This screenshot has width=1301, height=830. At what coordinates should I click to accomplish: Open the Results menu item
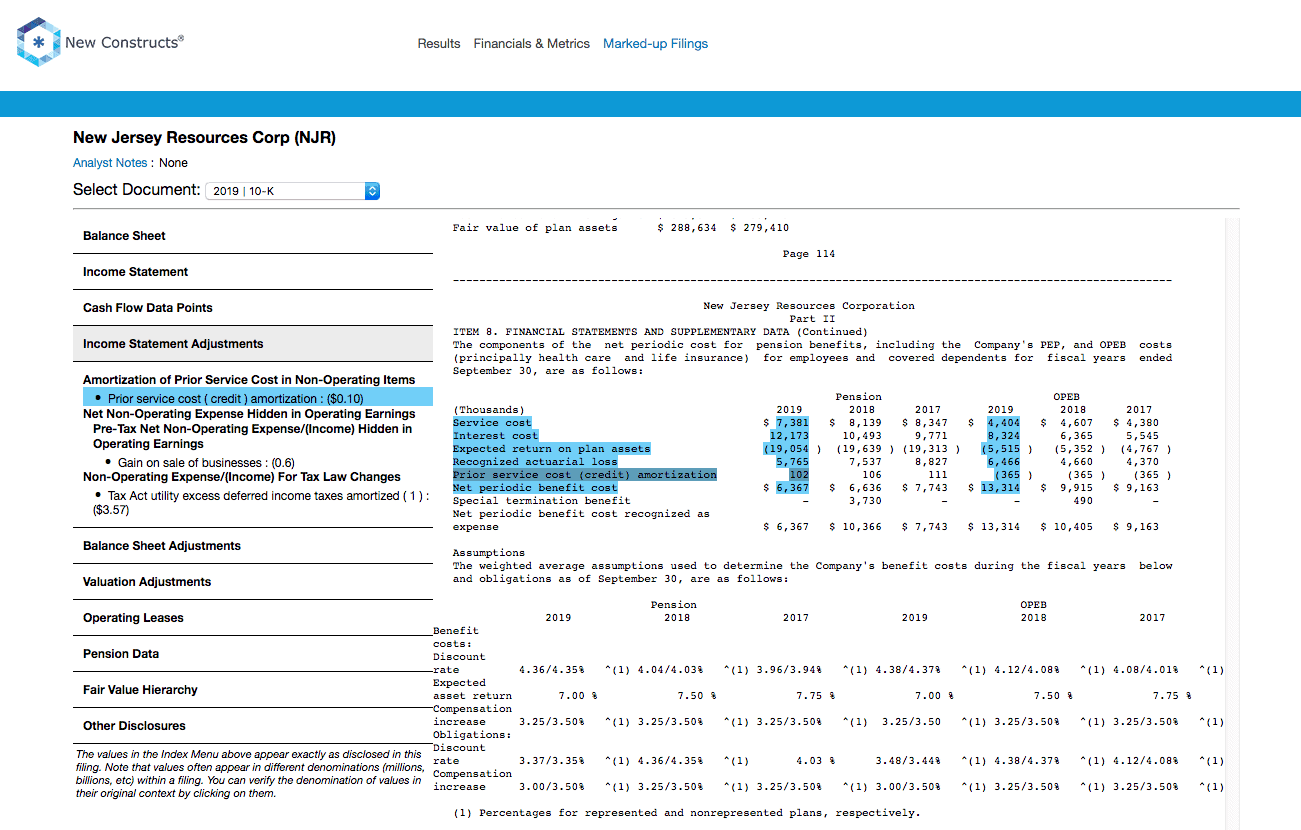439,44
